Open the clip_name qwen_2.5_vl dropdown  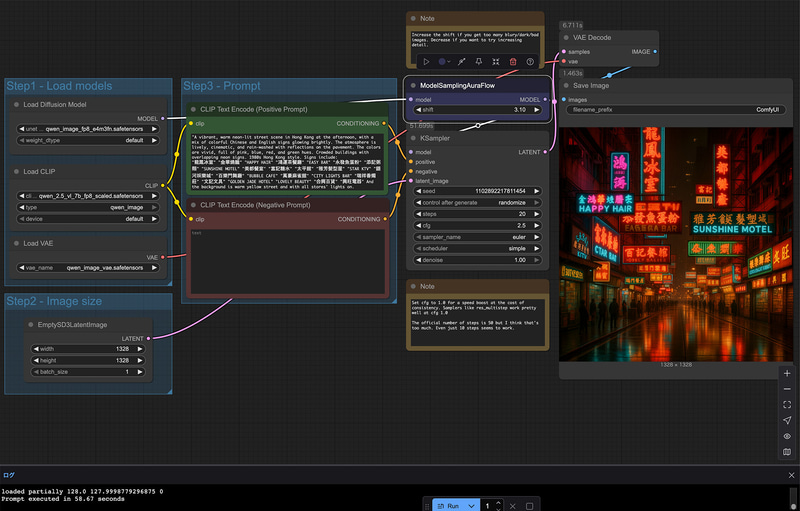88,196
